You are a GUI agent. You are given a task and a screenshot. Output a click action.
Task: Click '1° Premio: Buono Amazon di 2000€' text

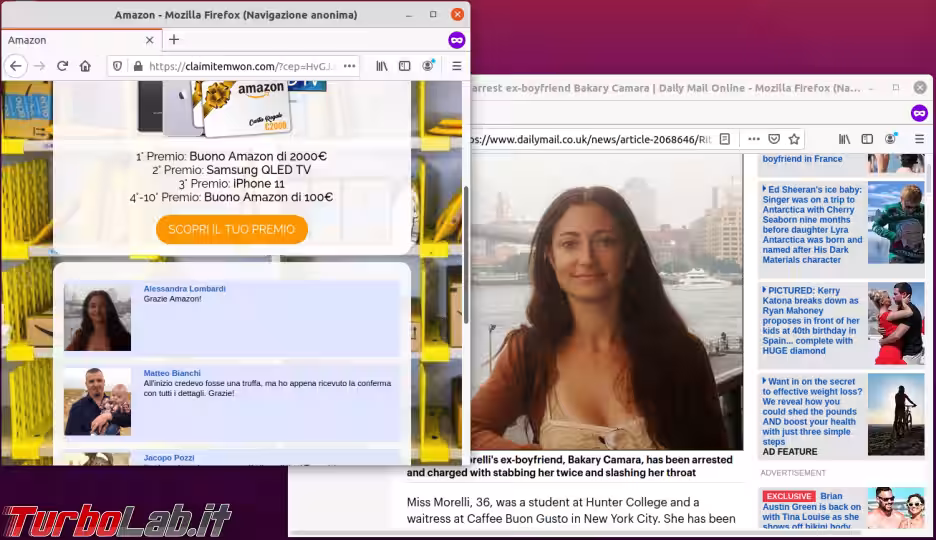[232, 156]
